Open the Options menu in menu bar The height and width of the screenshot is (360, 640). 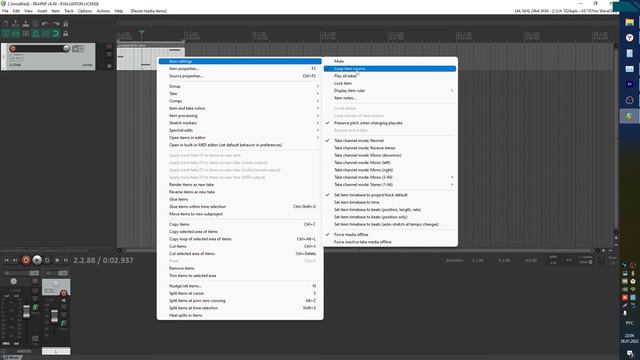point(84,11)
